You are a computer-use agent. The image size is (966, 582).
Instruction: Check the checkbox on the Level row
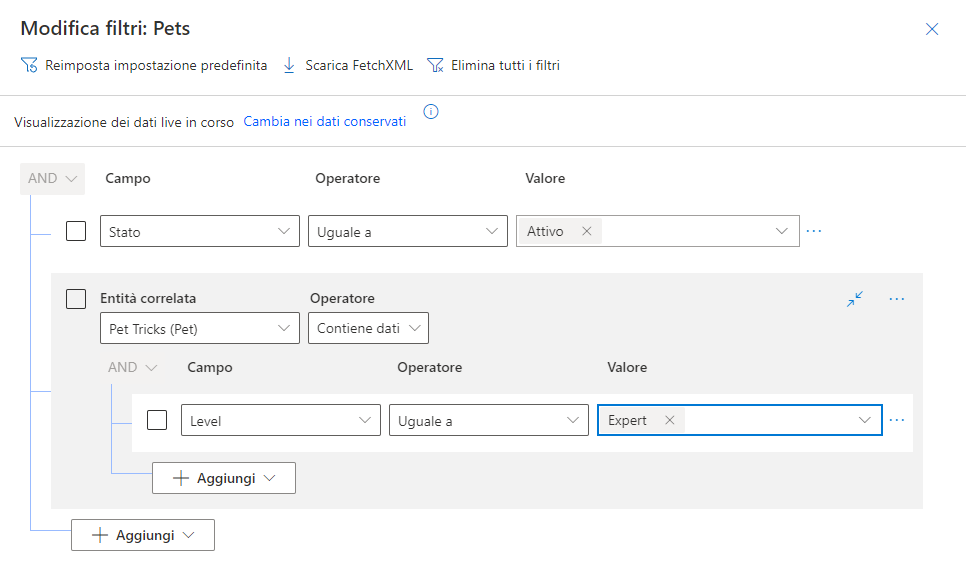pos(157,420)
